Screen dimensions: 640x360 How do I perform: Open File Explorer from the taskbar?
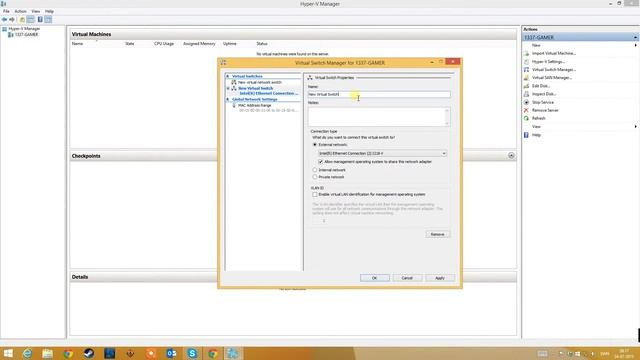pyautogui.click(x=48, y=353)
